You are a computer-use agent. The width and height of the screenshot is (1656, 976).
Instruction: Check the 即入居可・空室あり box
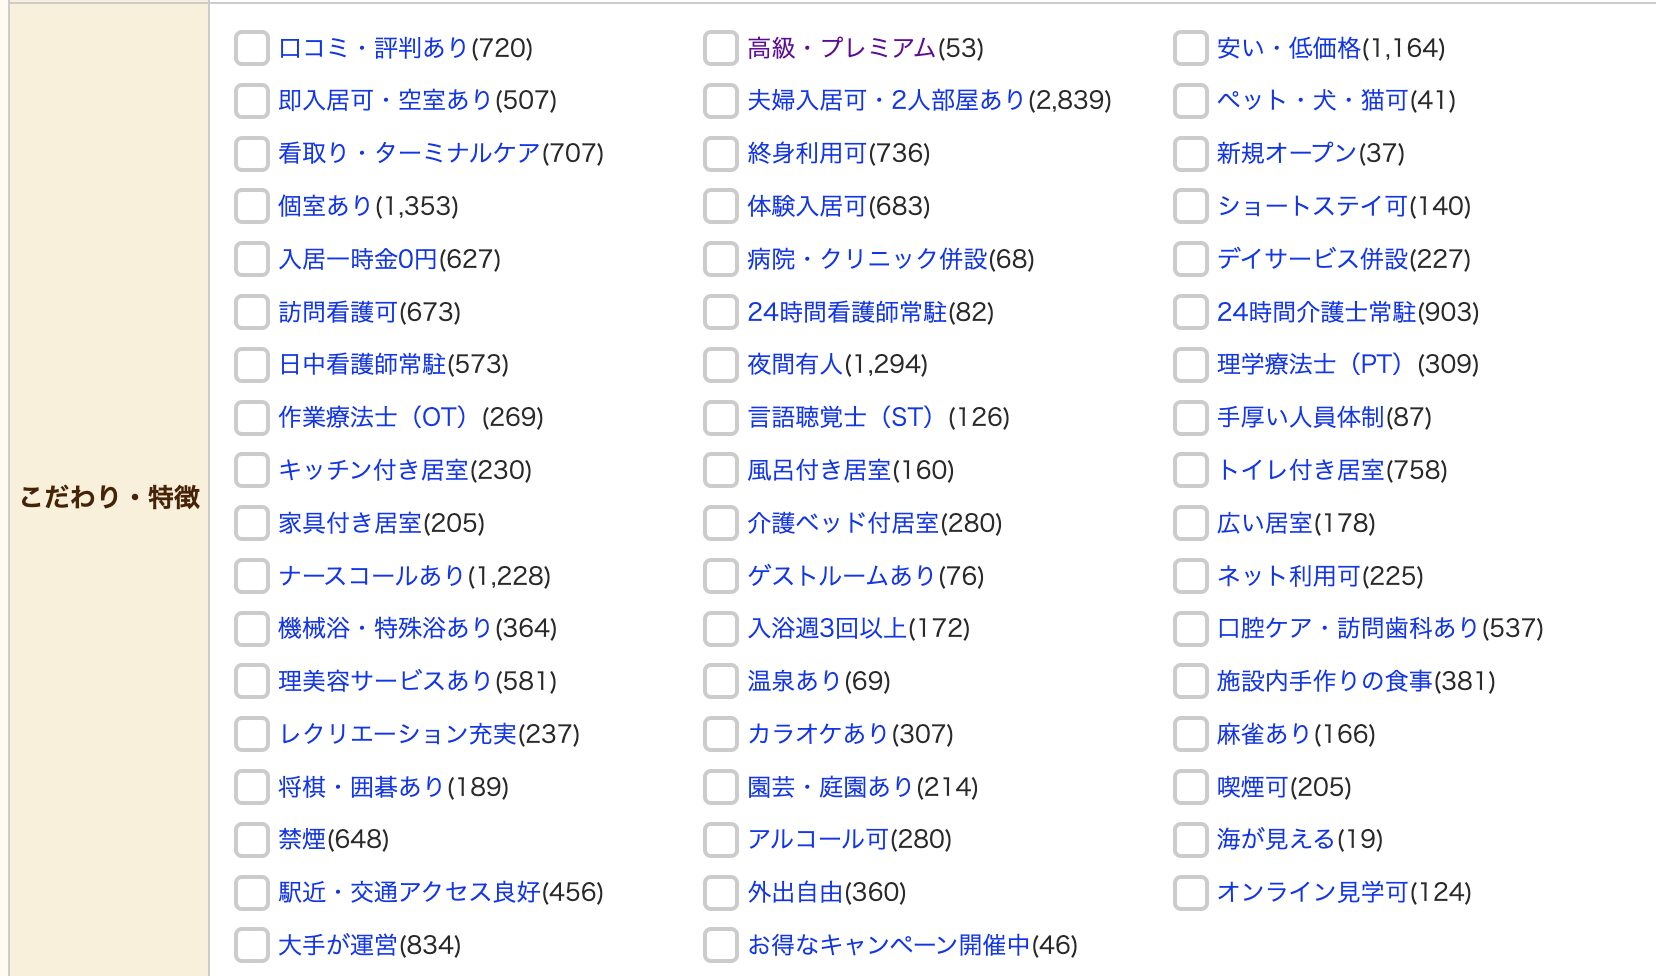252,101
